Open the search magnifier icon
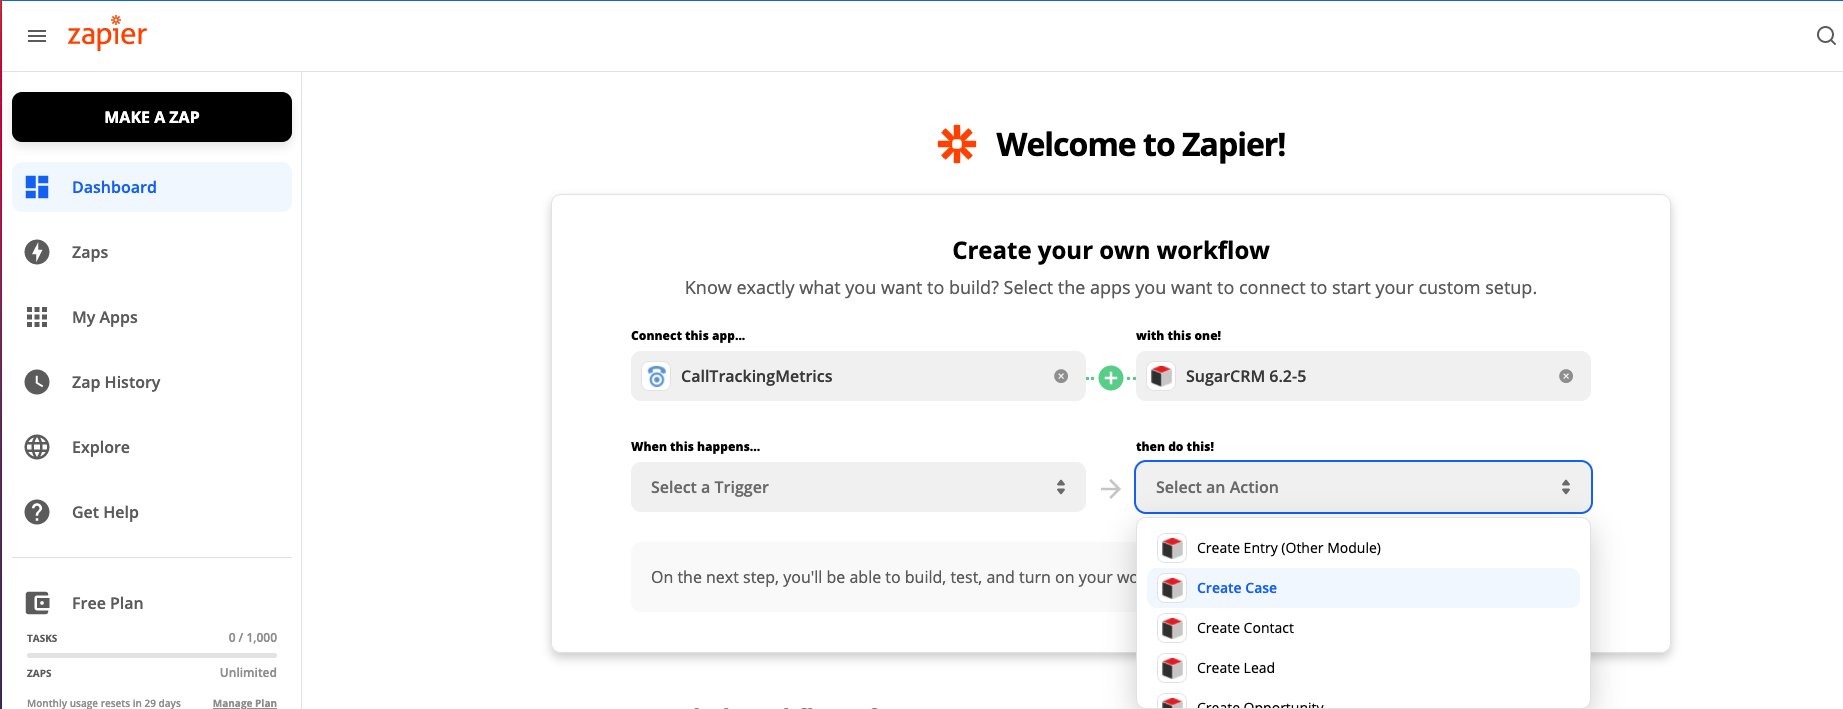This screenshot has width=1843, height=709. click(1826, 36)
